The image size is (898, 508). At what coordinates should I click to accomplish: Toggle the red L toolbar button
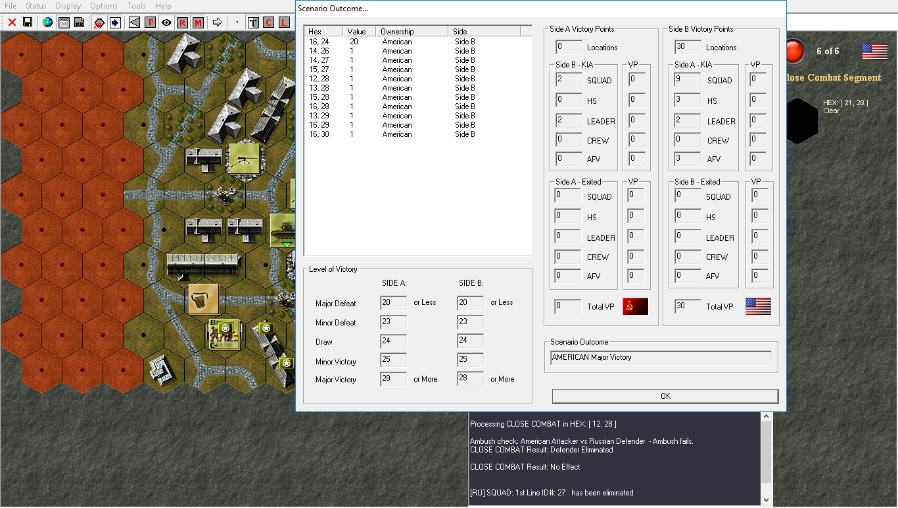pyautogui.click(x=284, y=22)
